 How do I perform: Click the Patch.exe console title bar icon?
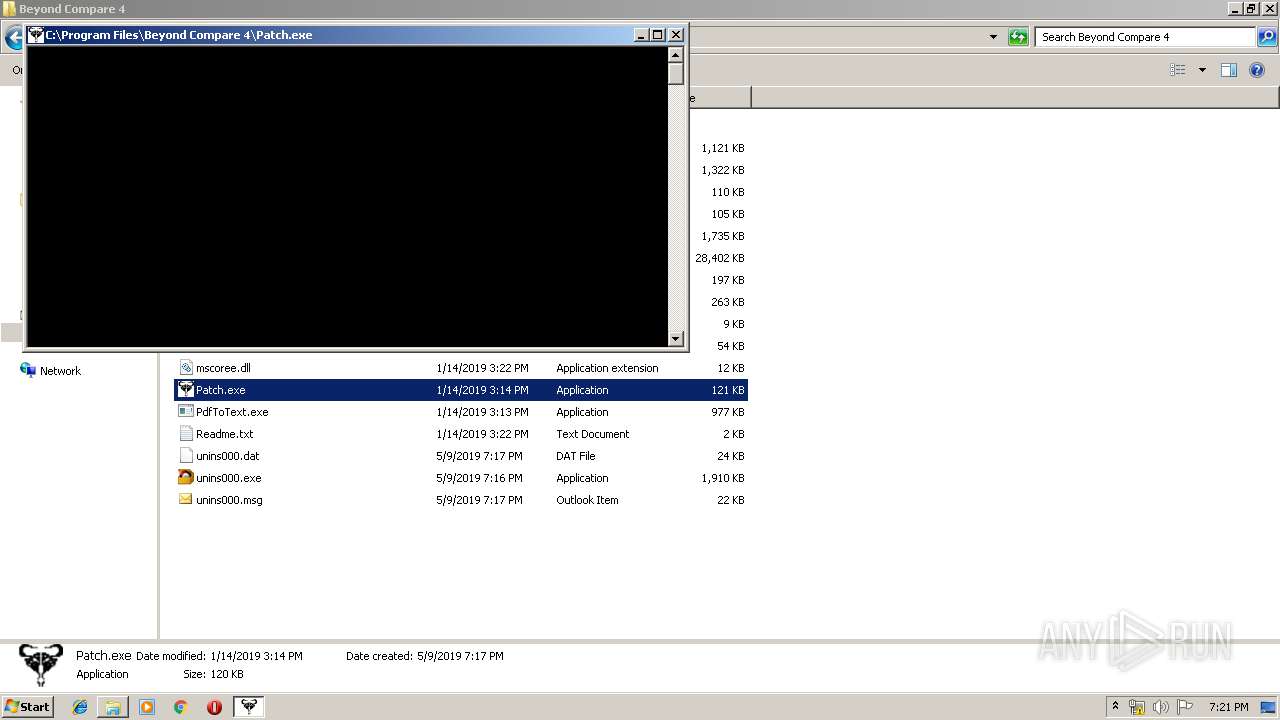[x=36, y=35]
